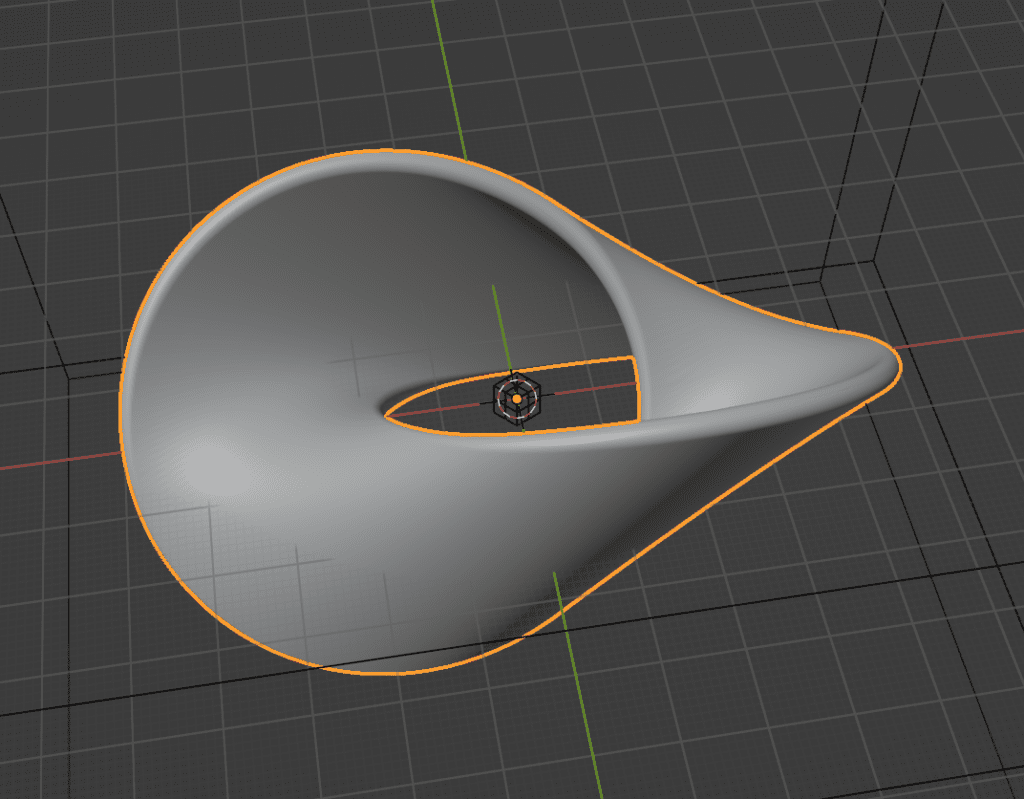
Task: Click the sharp left corner of the hole outline
Action: (x=386, y=409)
